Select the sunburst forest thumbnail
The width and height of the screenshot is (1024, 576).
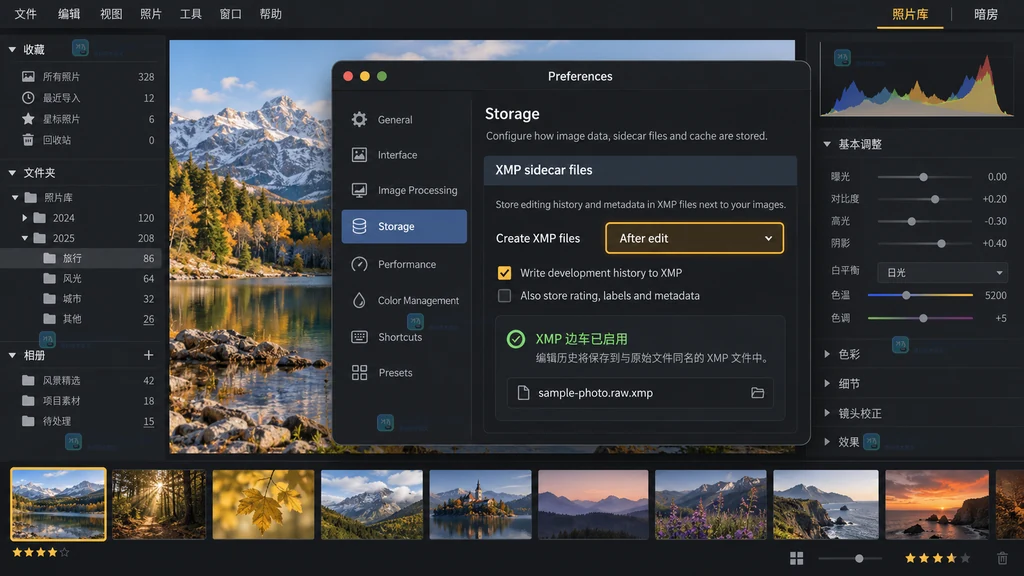[159, 504]
